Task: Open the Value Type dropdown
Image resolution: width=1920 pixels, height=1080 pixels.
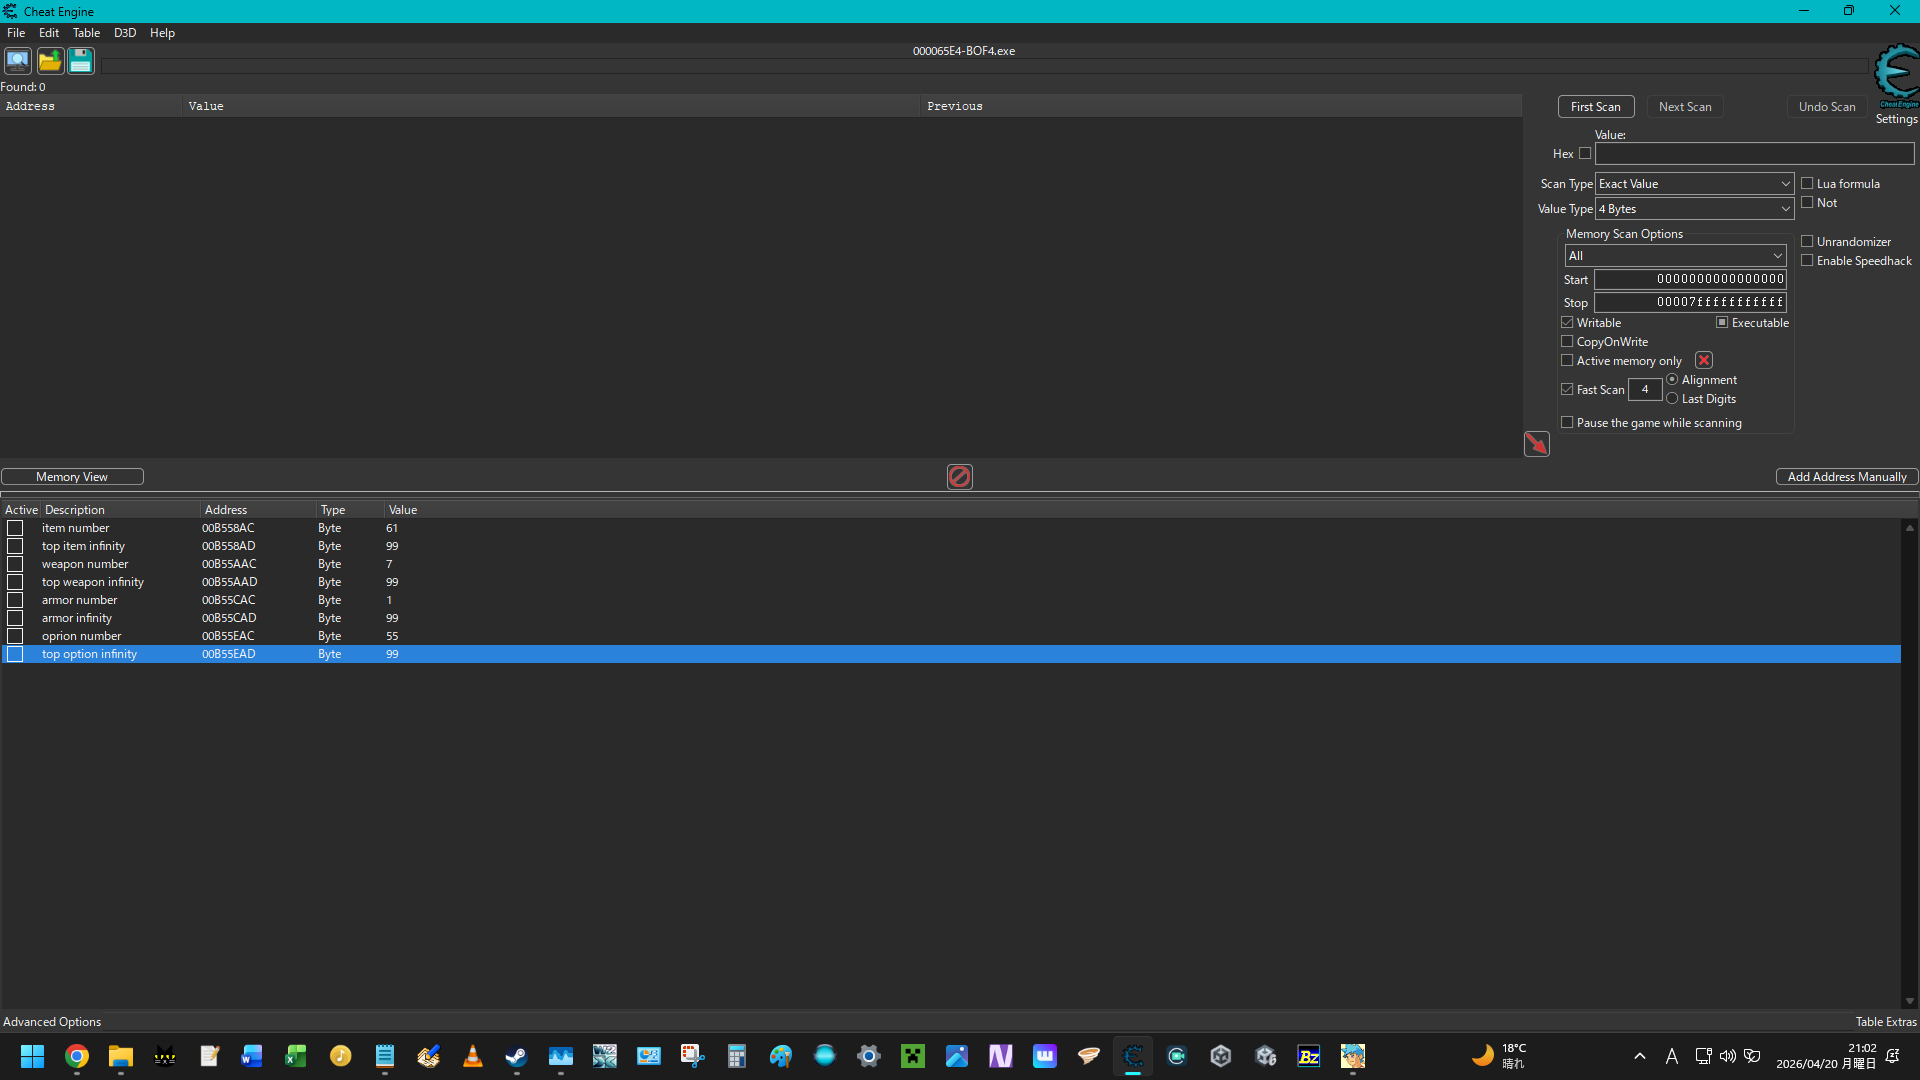Action: point(1694,209)
